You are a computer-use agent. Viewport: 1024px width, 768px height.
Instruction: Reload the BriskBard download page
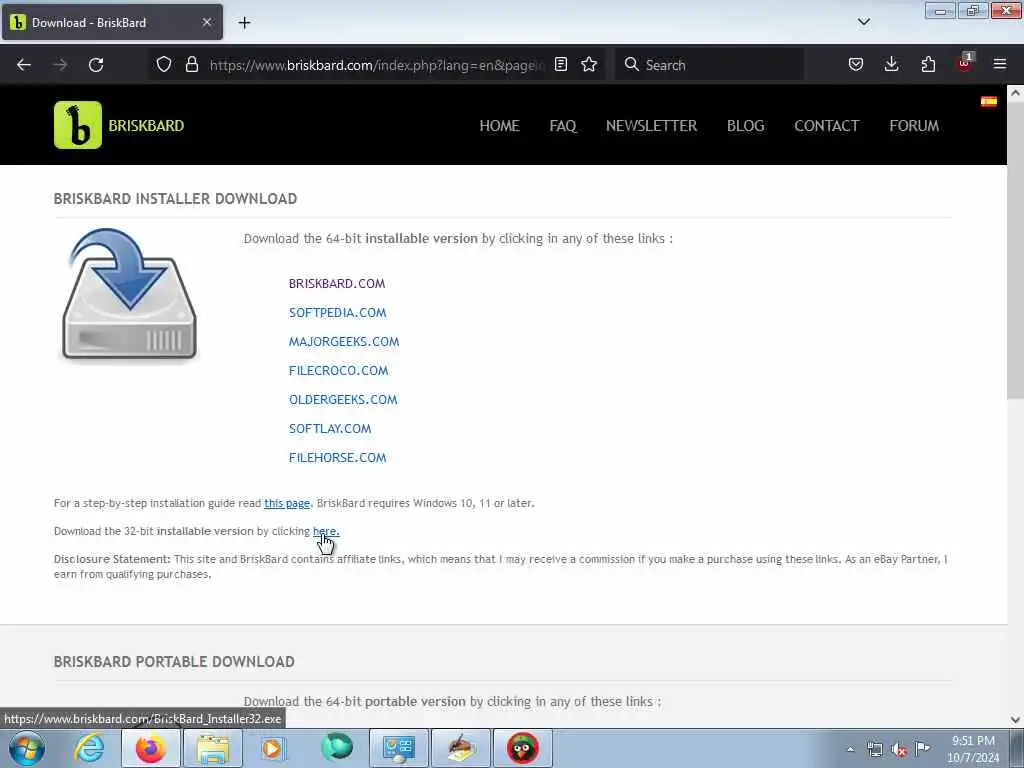click(x=96, y=65)
